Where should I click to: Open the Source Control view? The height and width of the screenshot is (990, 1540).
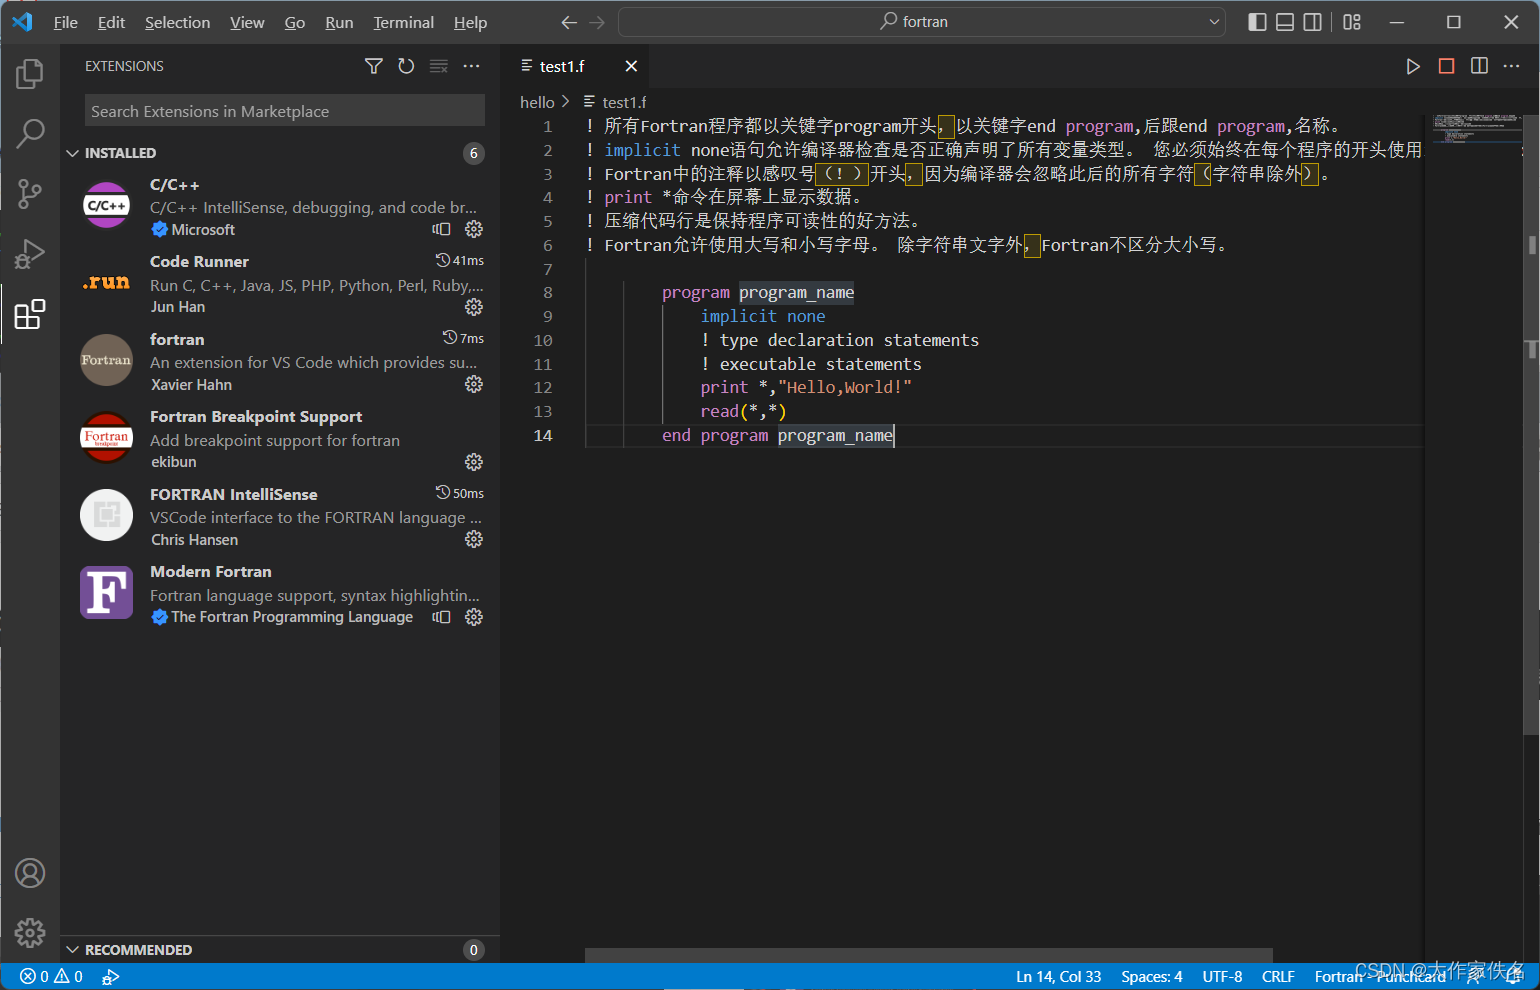pos(30,193)
